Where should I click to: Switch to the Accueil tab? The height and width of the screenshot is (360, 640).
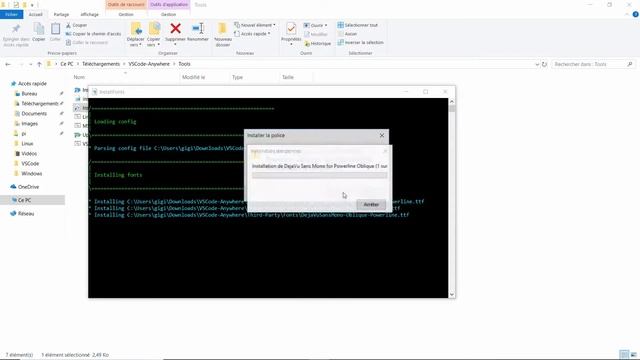(x=36, y=14)
